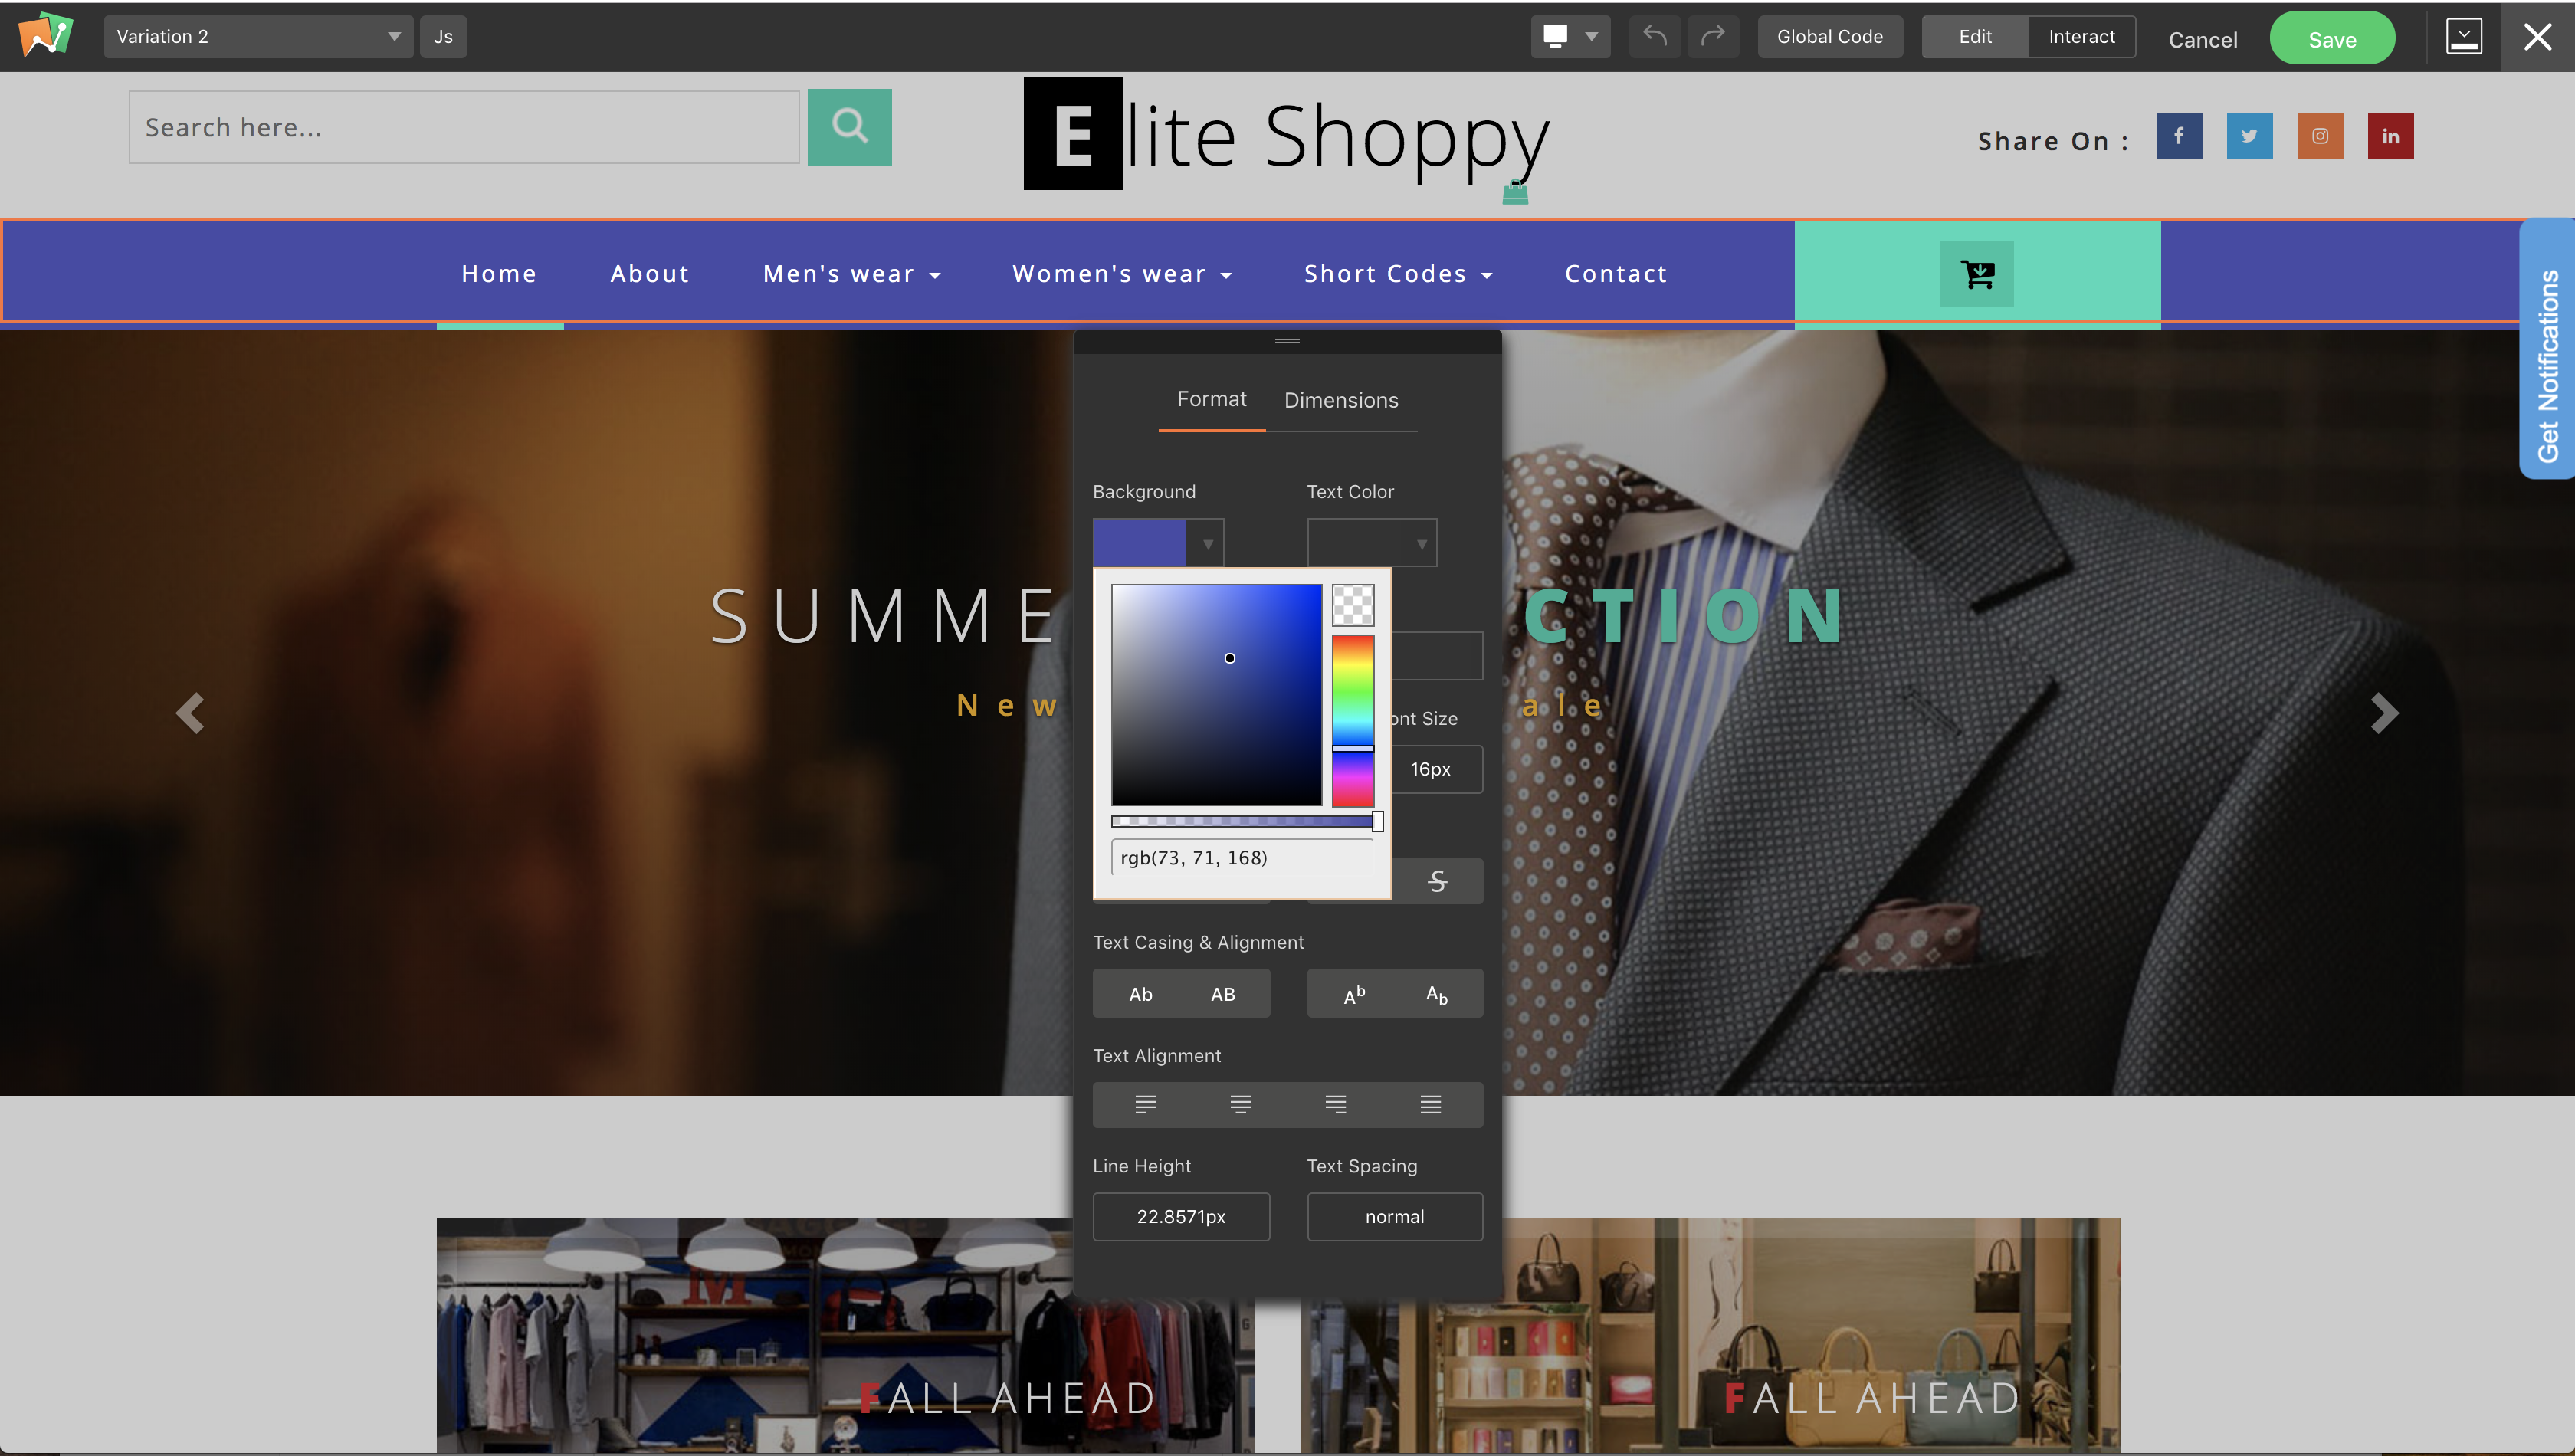2575x1456 pixels.
Task: Toggle uppercase AB text casing
Action: [x=1222, y=994]
